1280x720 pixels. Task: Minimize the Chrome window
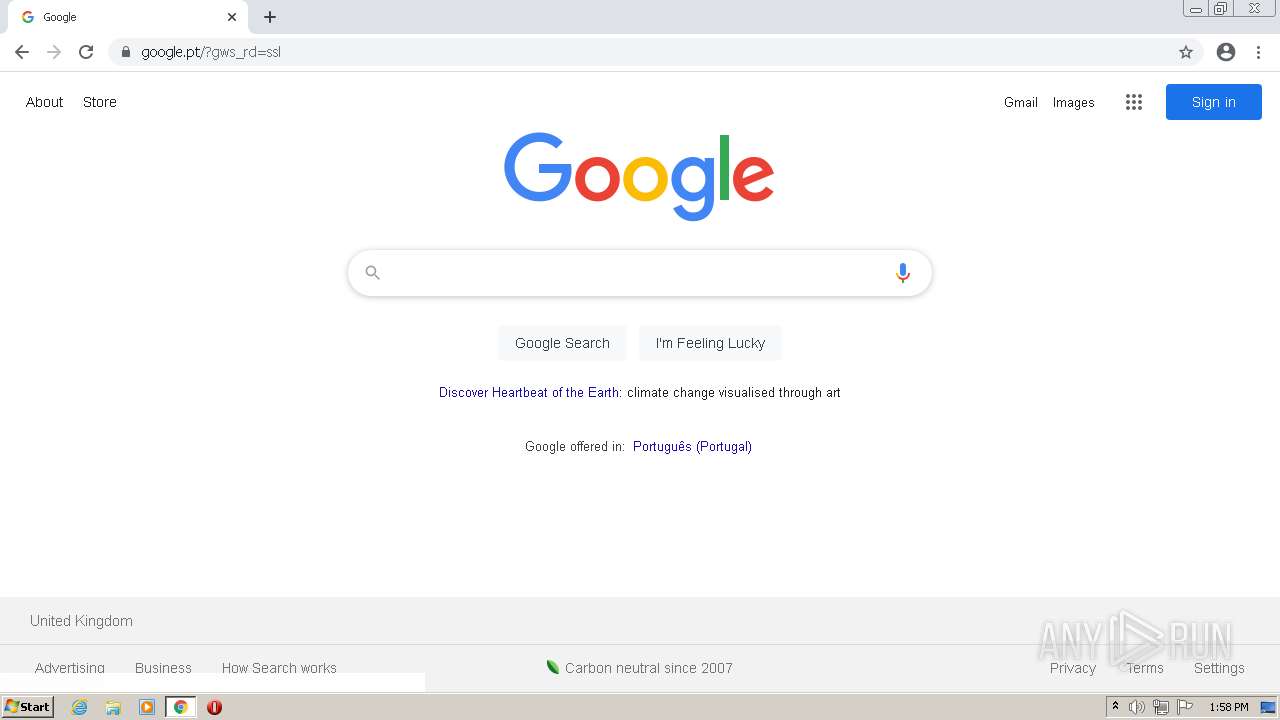point(1195,9)
